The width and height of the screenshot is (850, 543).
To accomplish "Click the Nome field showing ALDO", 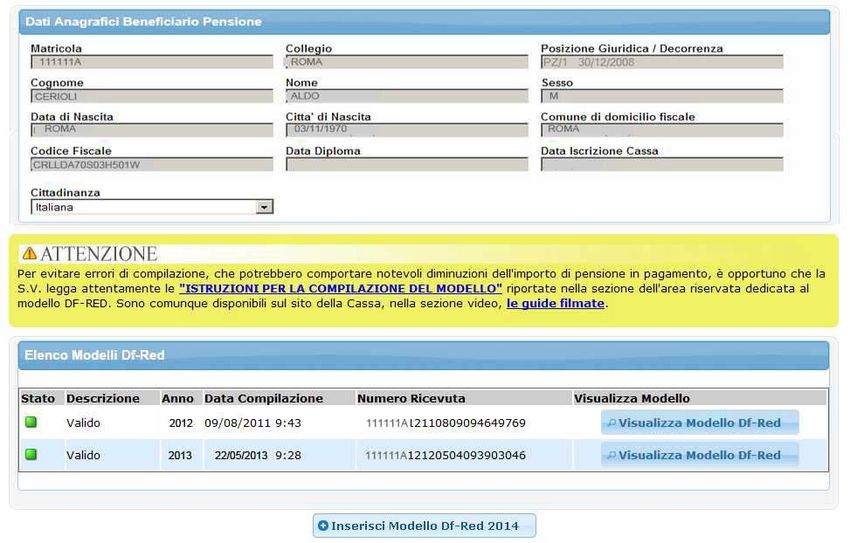I will (406, 96).
